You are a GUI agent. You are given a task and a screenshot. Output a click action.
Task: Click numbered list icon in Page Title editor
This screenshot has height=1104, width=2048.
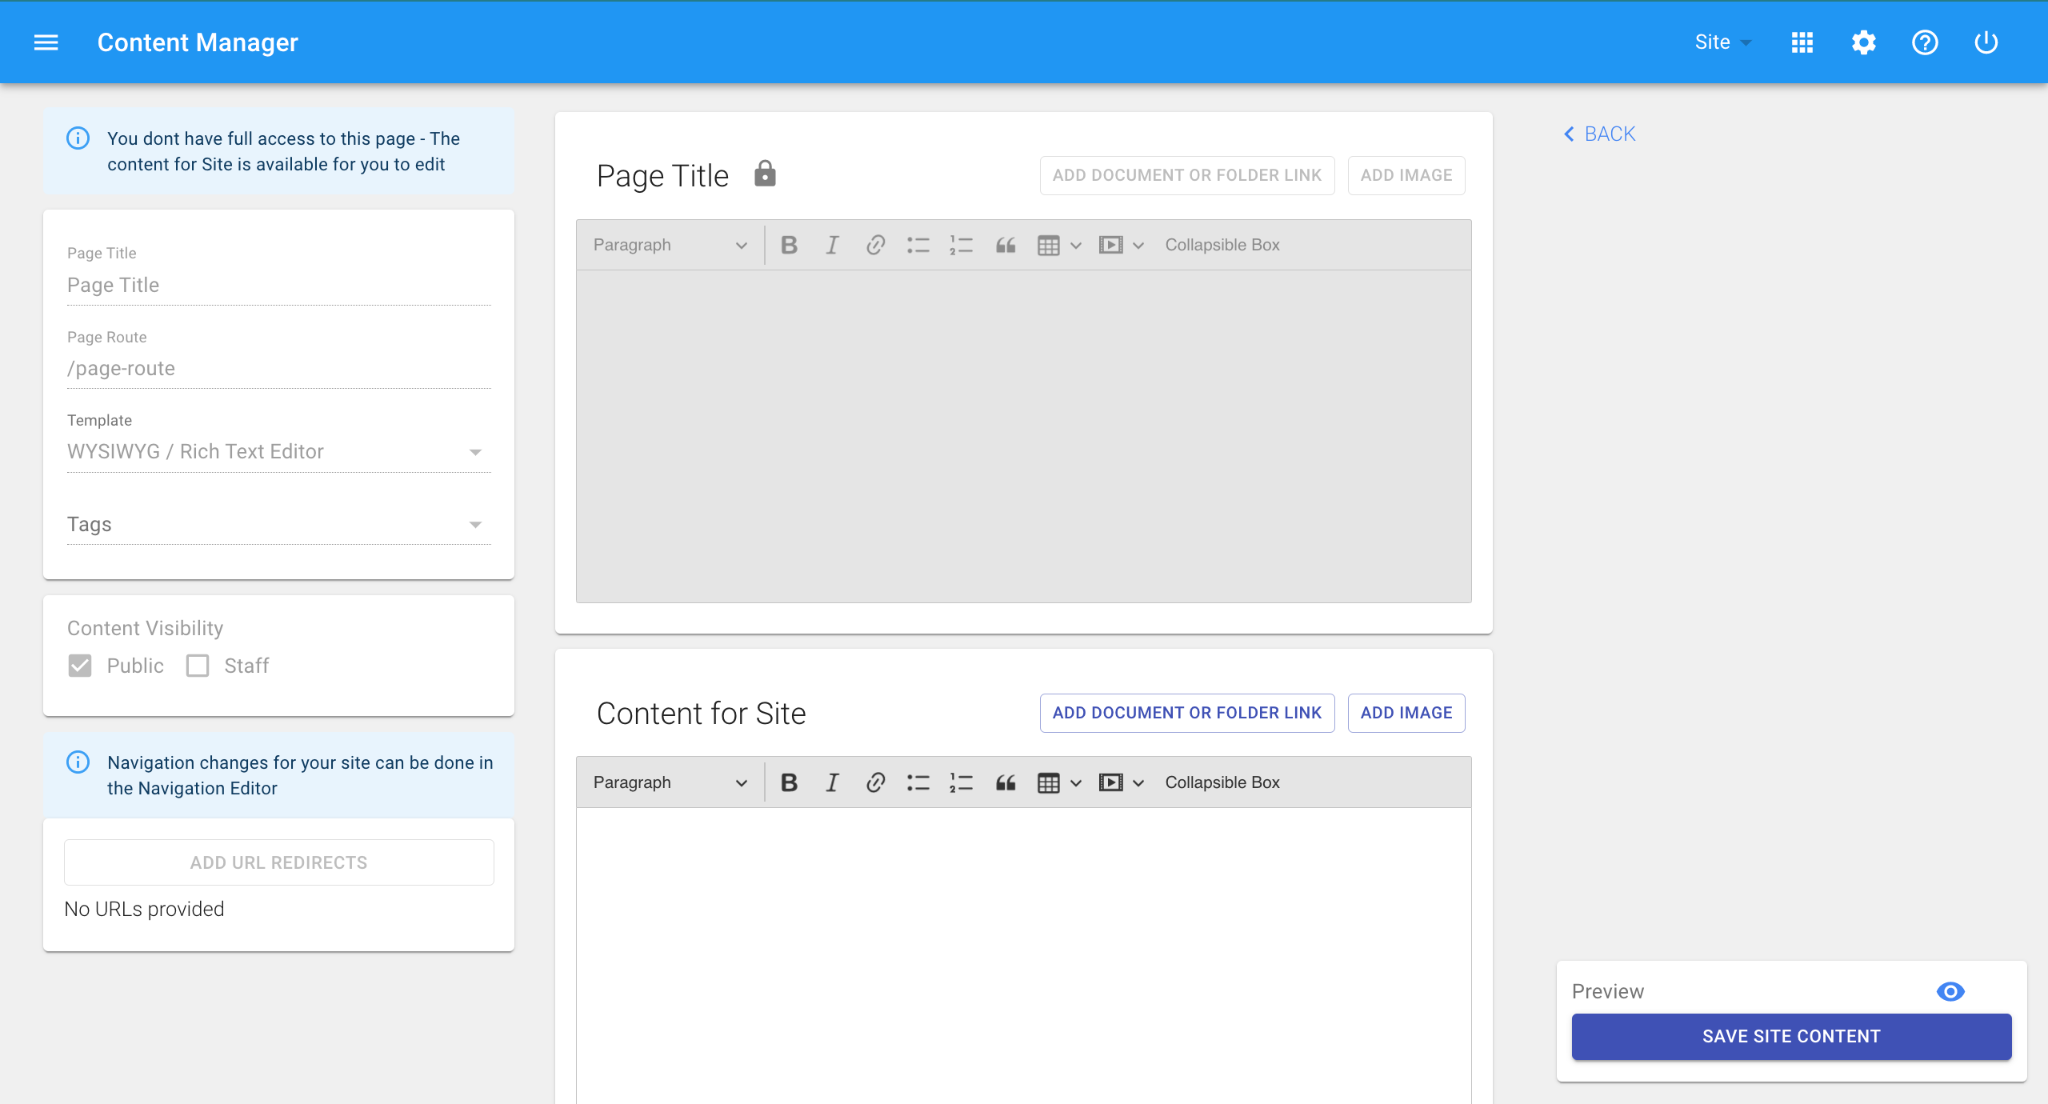961,245
